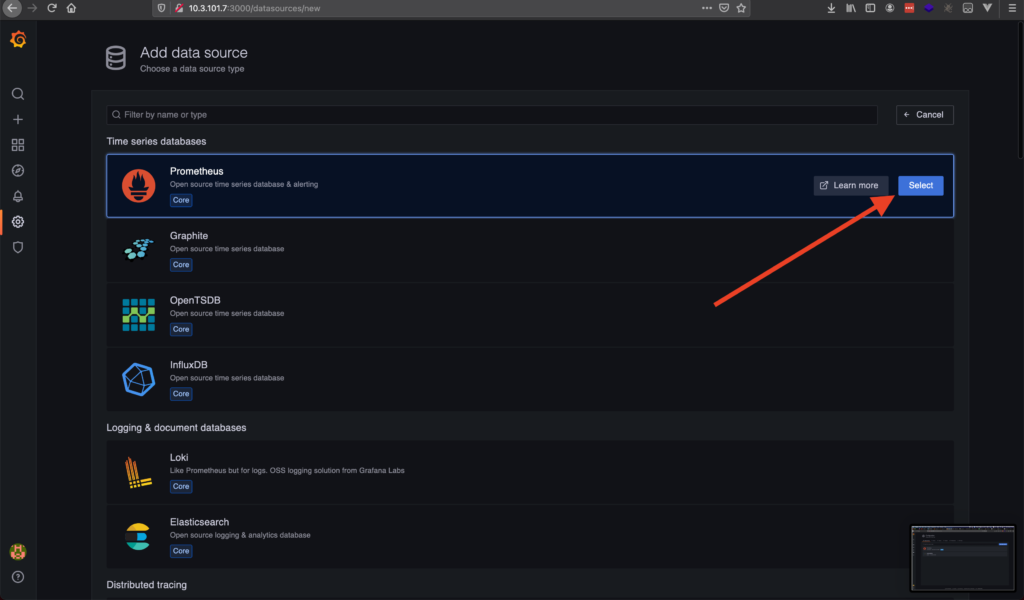1024x600 pixels.
Task: Click the V-shaped extension icon
Action: pos(987,8)
